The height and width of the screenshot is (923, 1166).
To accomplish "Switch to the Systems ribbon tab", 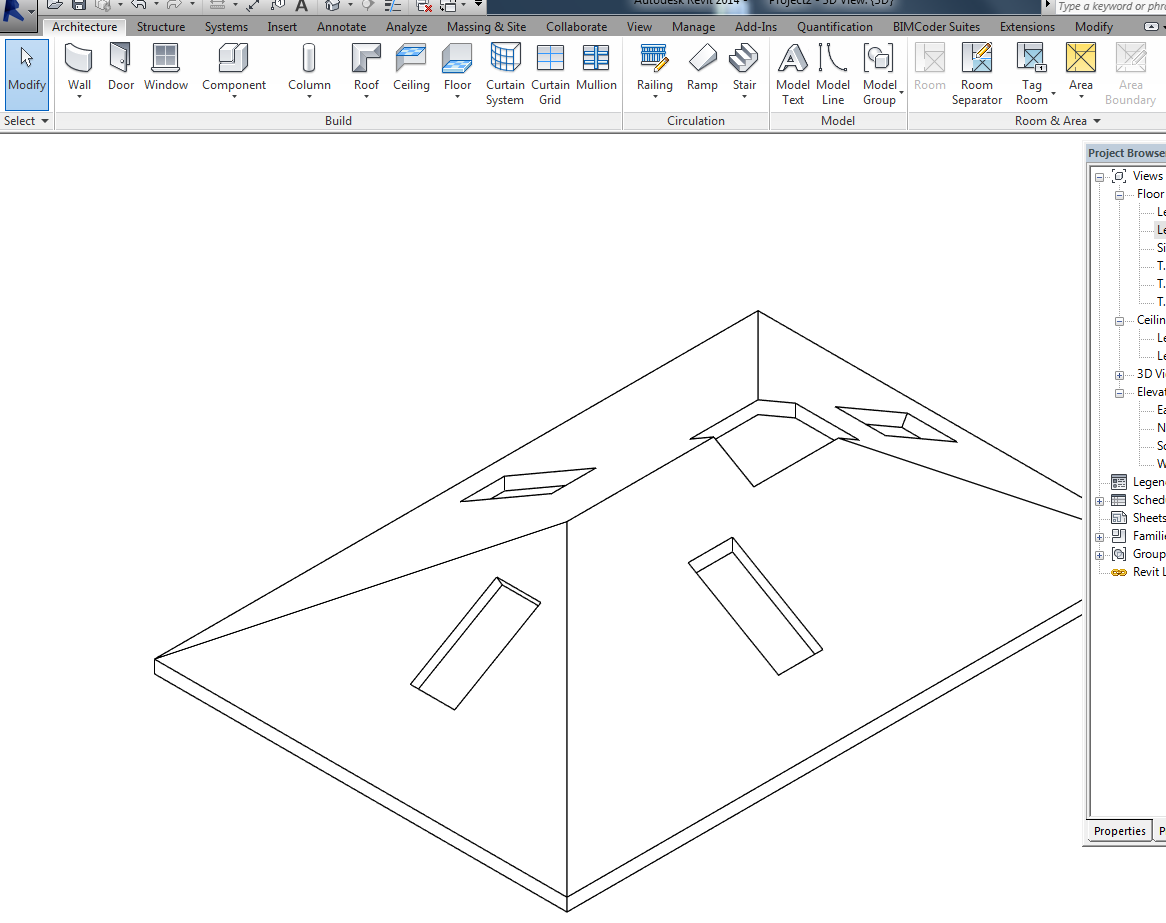I will [x=226, y=27].
